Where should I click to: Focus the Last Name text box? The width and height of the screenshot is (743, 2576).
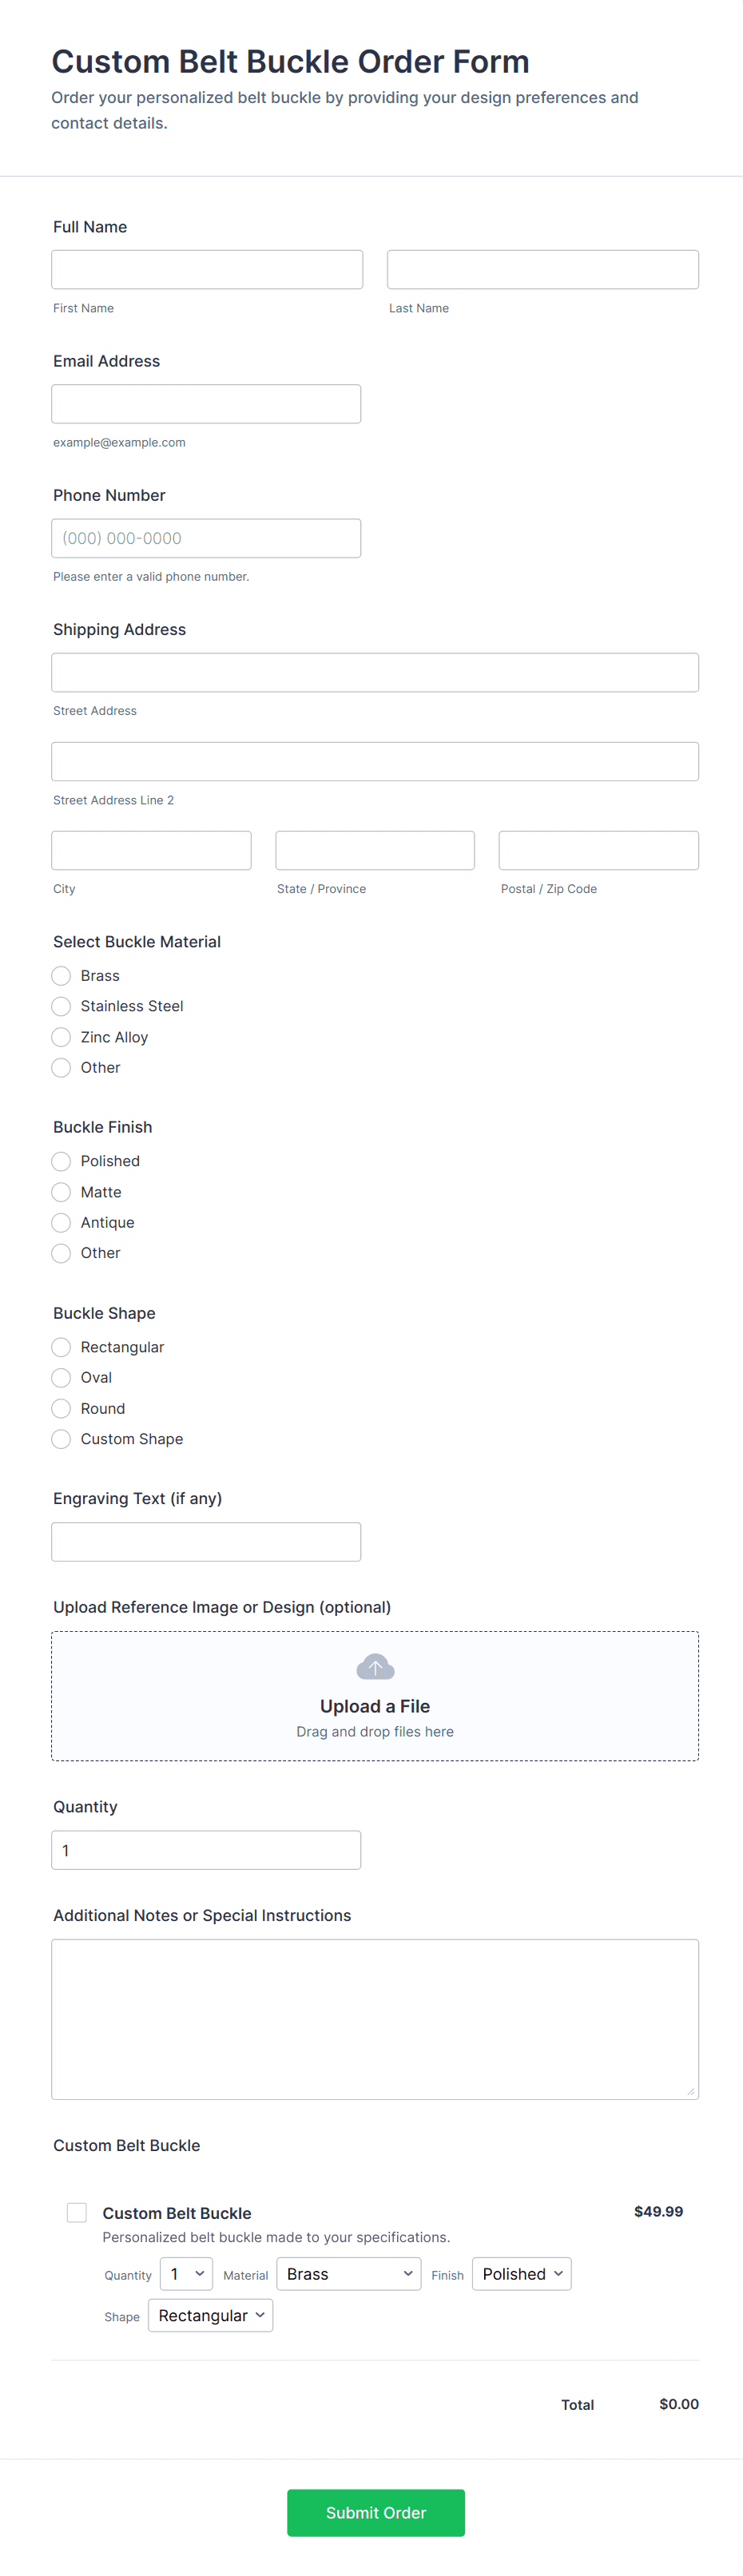click(542, 270)
